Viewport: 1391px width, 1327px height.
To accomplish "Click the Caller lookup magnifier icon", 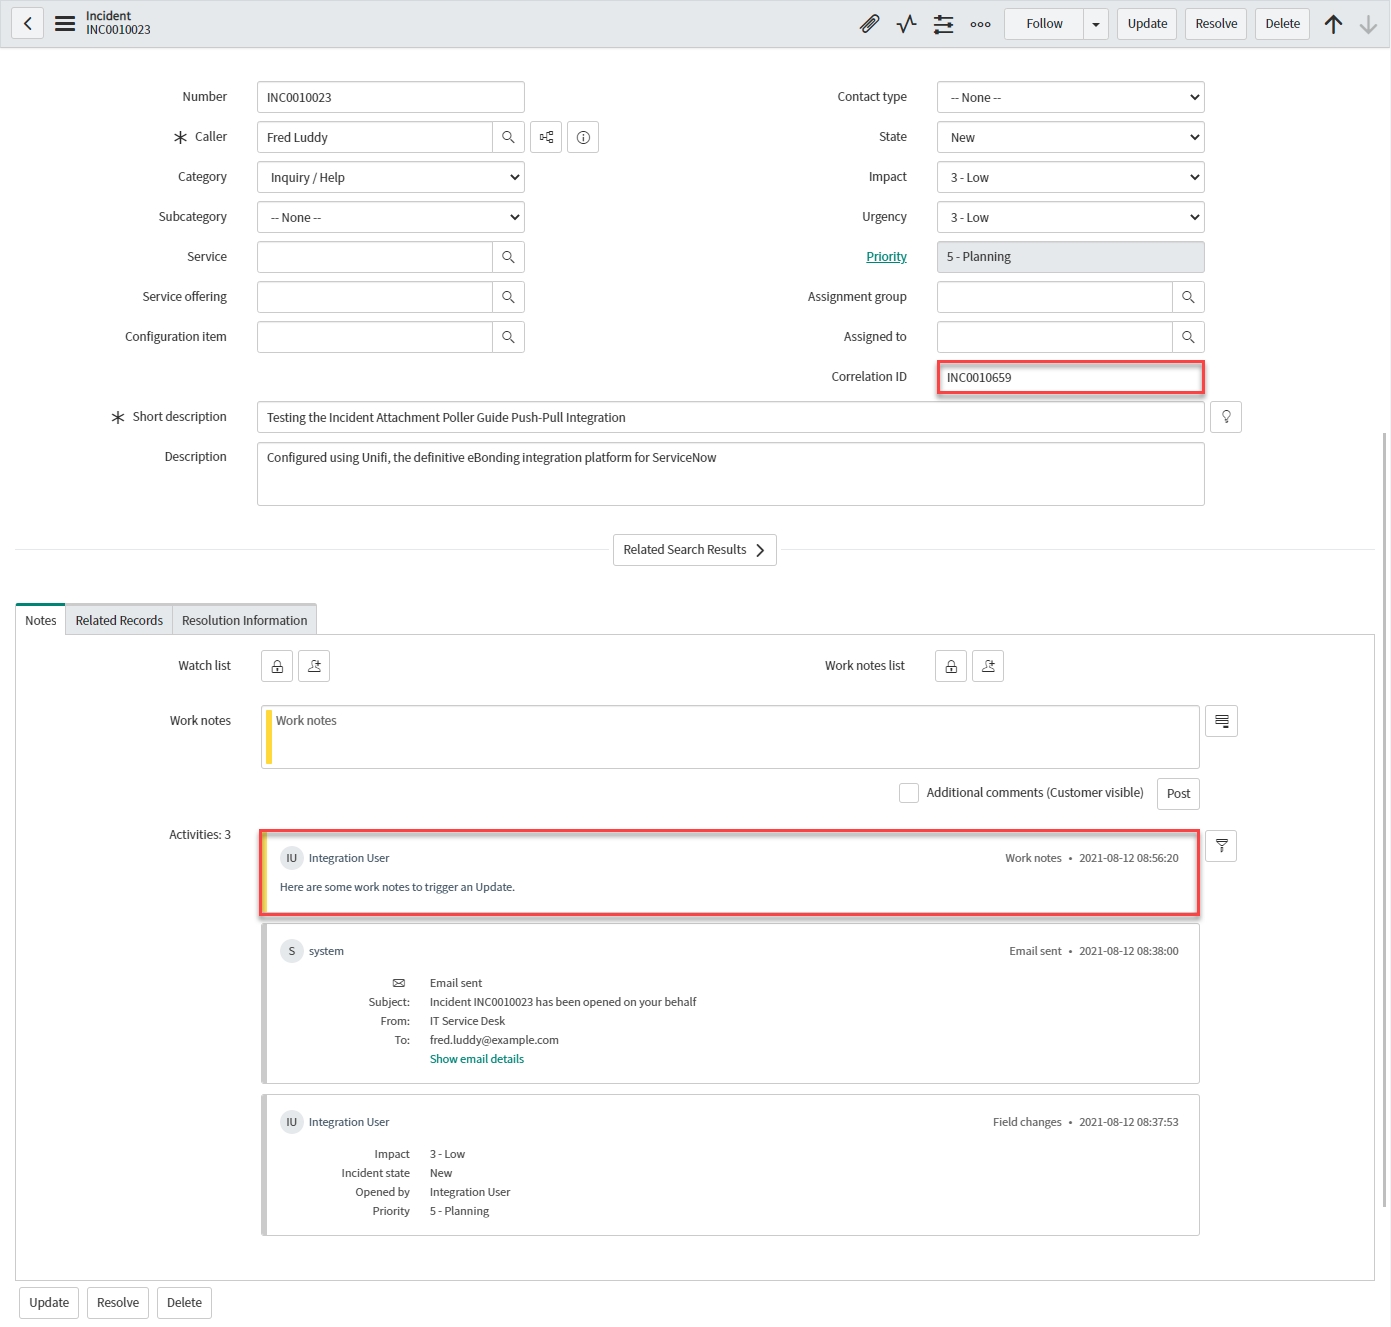I will [508, 137].
